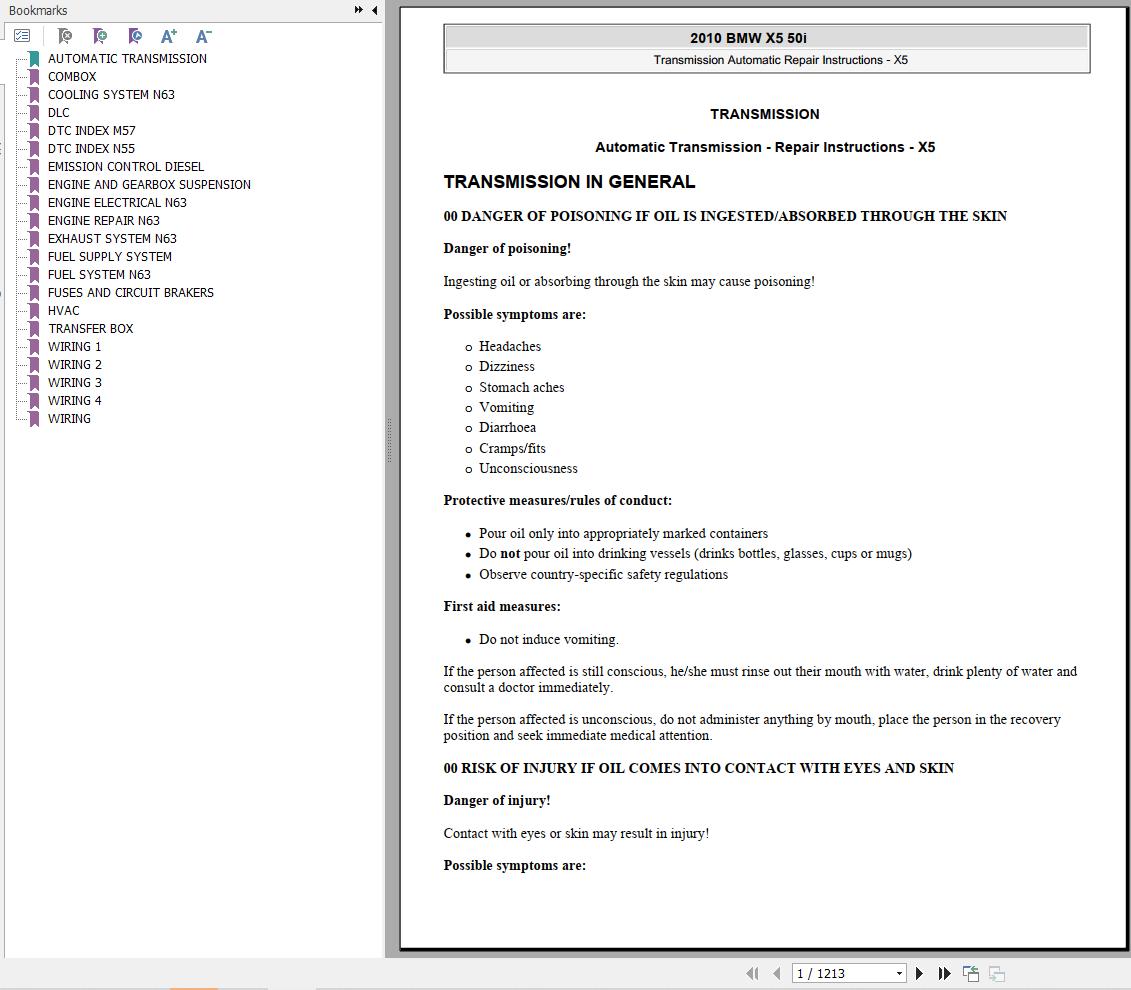This screenshot has width=1131, height=990.
Task: Click the expand panel double-arrow toggle
Action: coord(357,9)
